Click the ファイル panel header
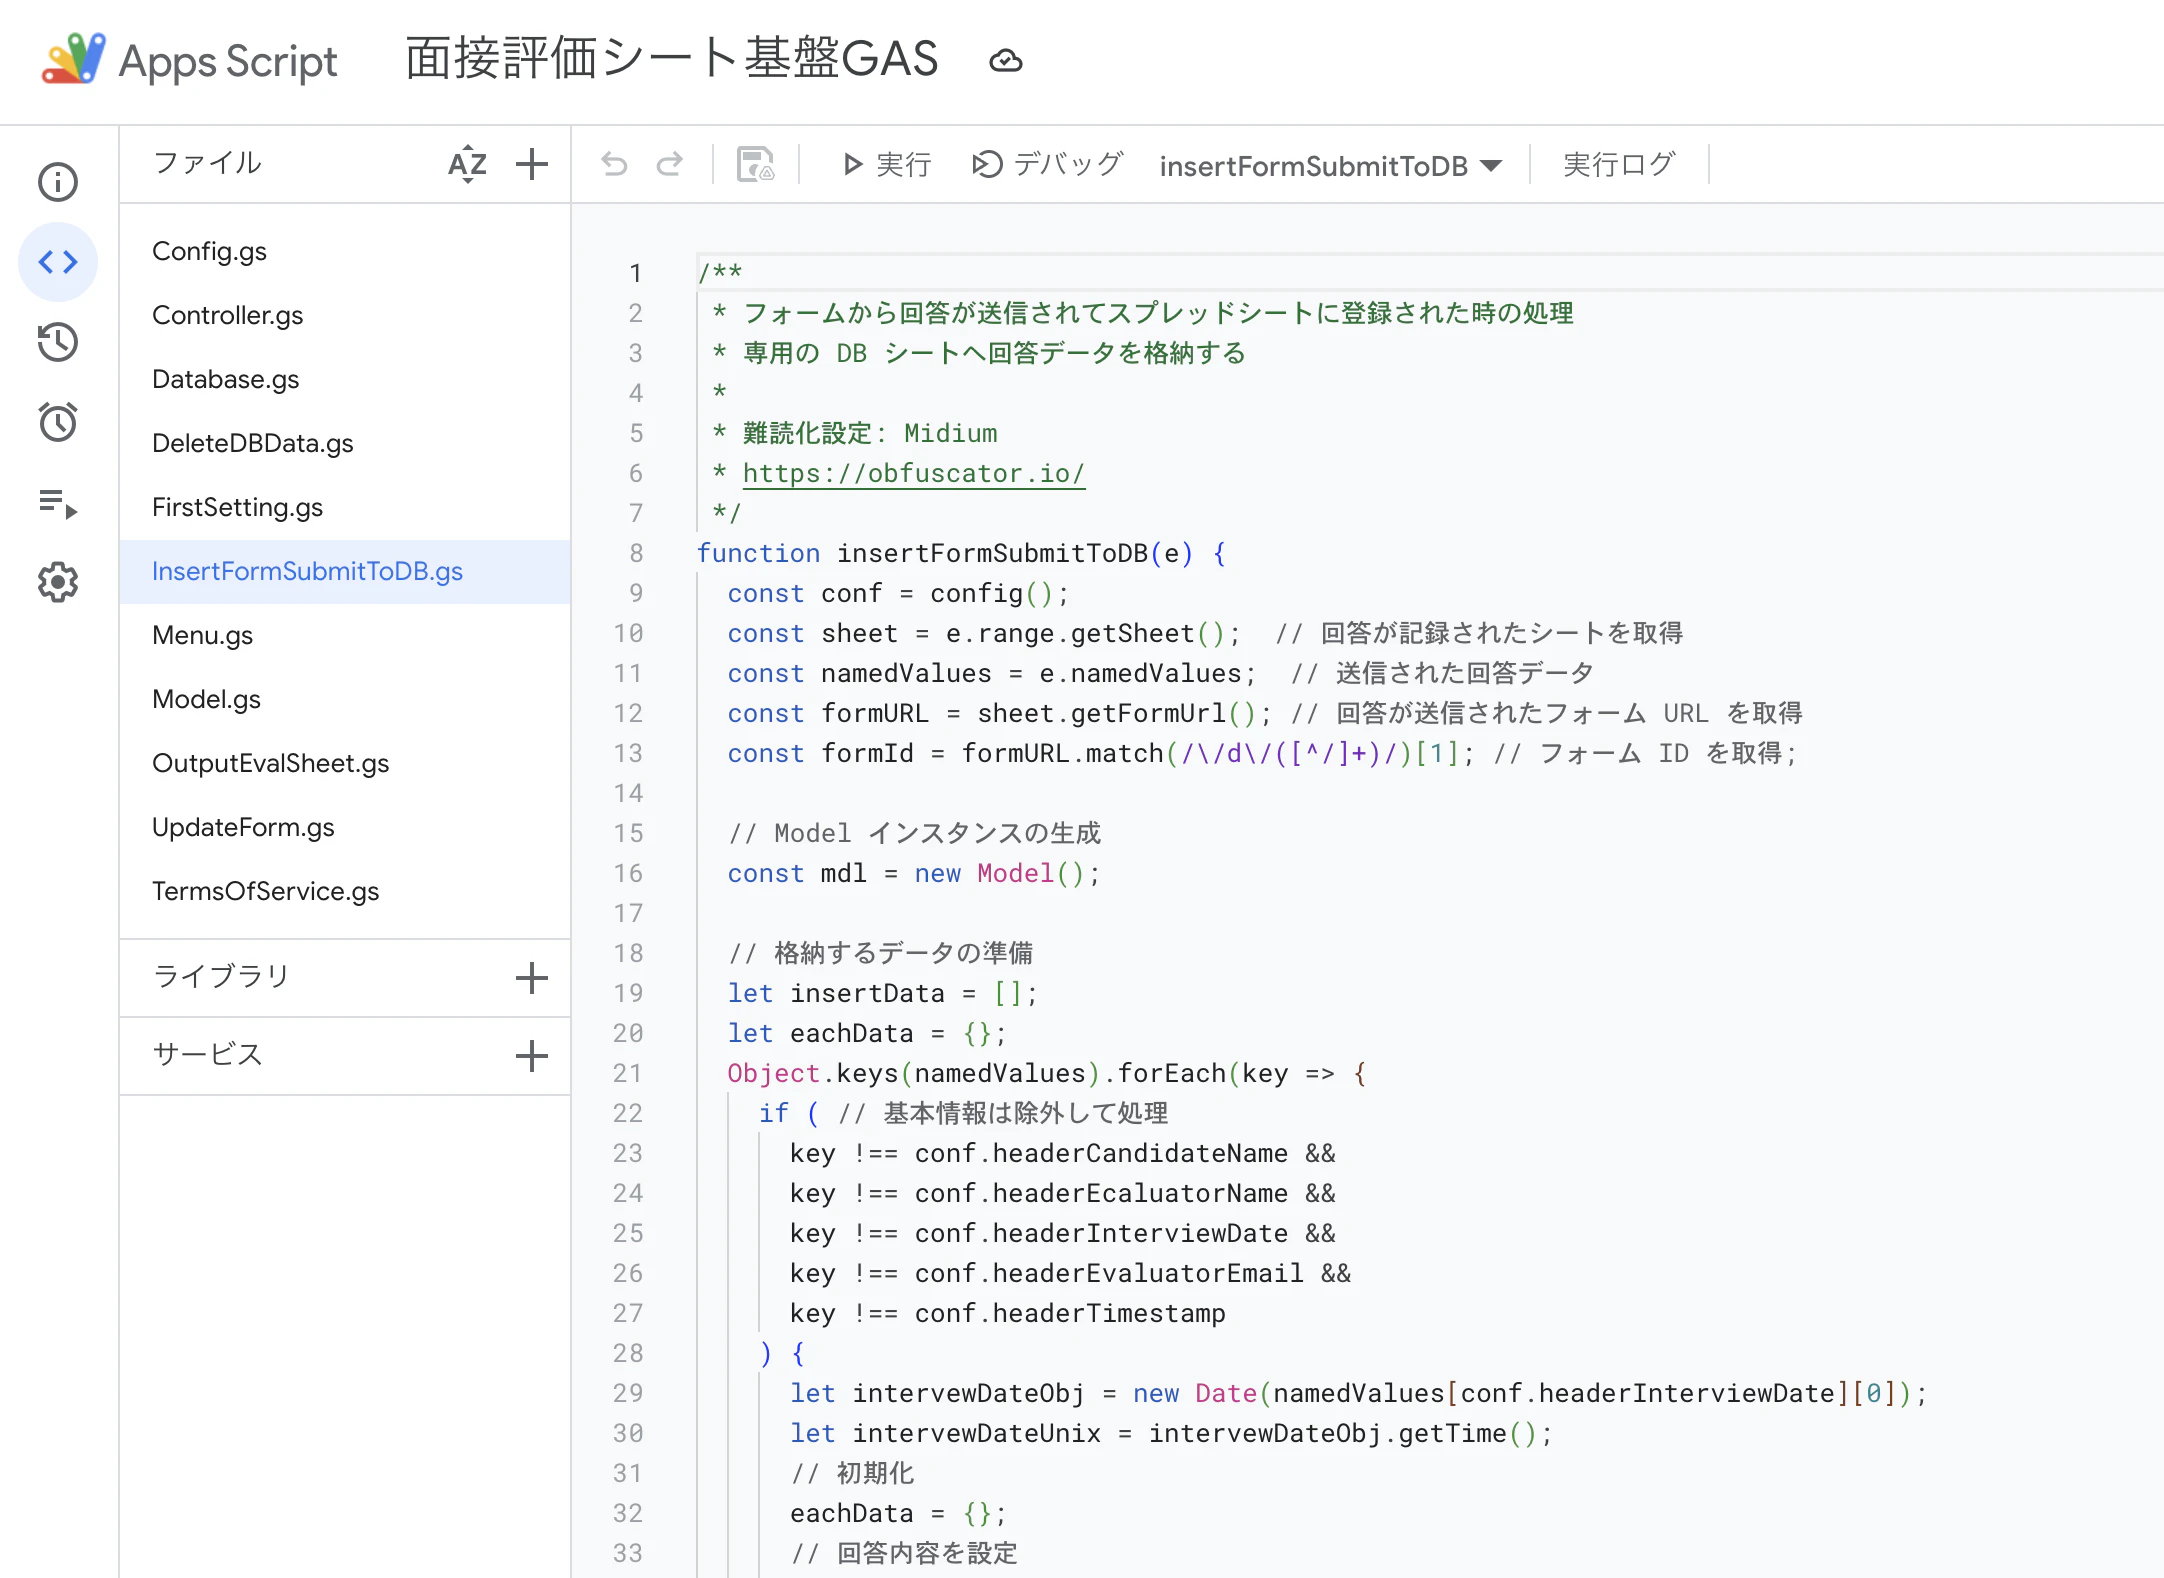The width and height of the screenshot is (2164, 1578). 208,162
